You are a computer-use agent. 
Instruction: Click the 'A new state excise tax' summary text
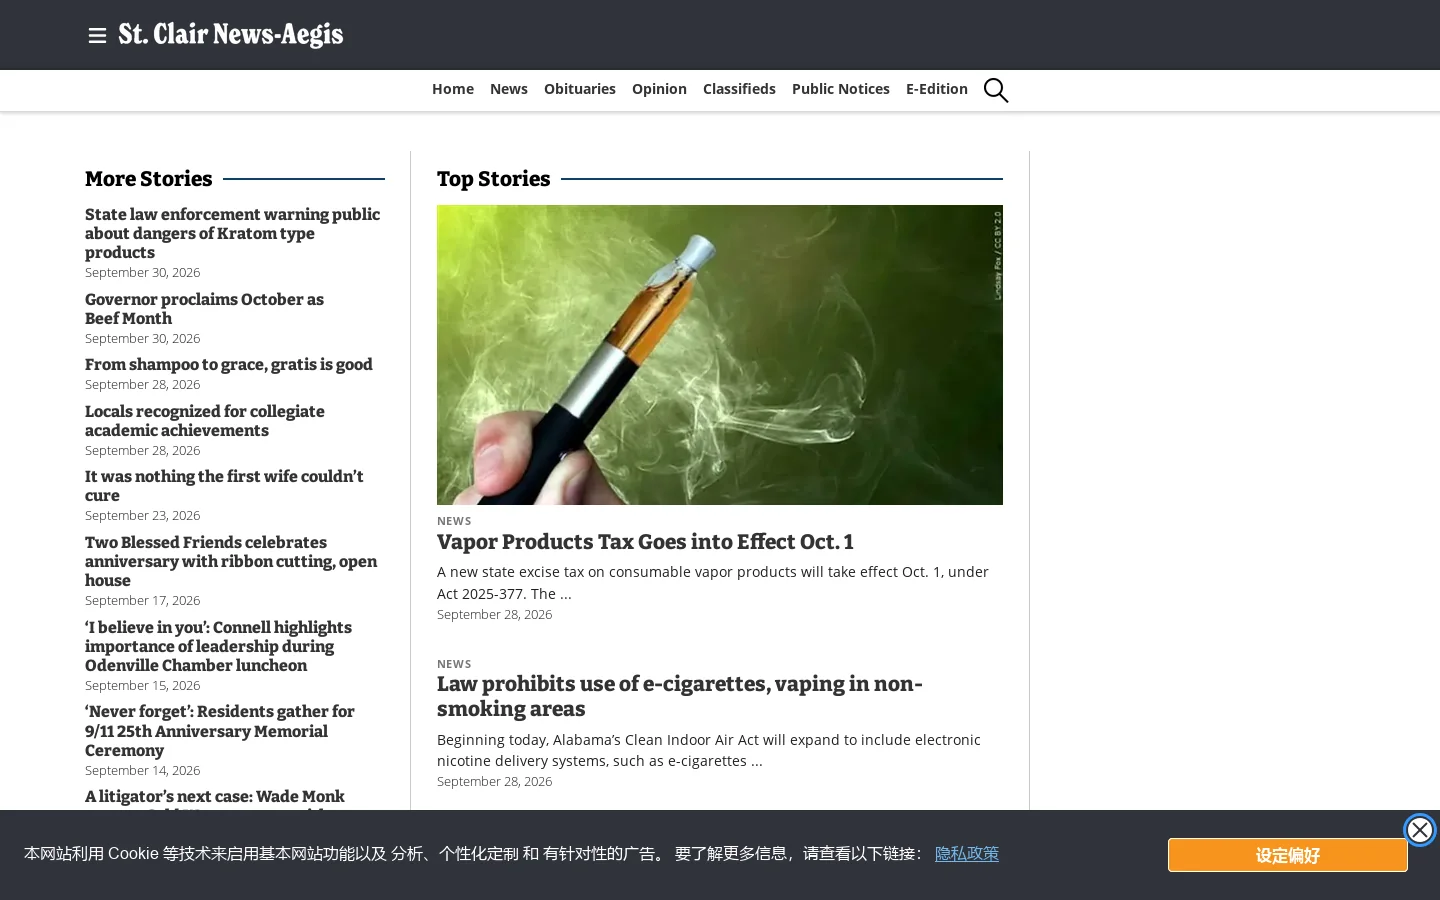713,583
